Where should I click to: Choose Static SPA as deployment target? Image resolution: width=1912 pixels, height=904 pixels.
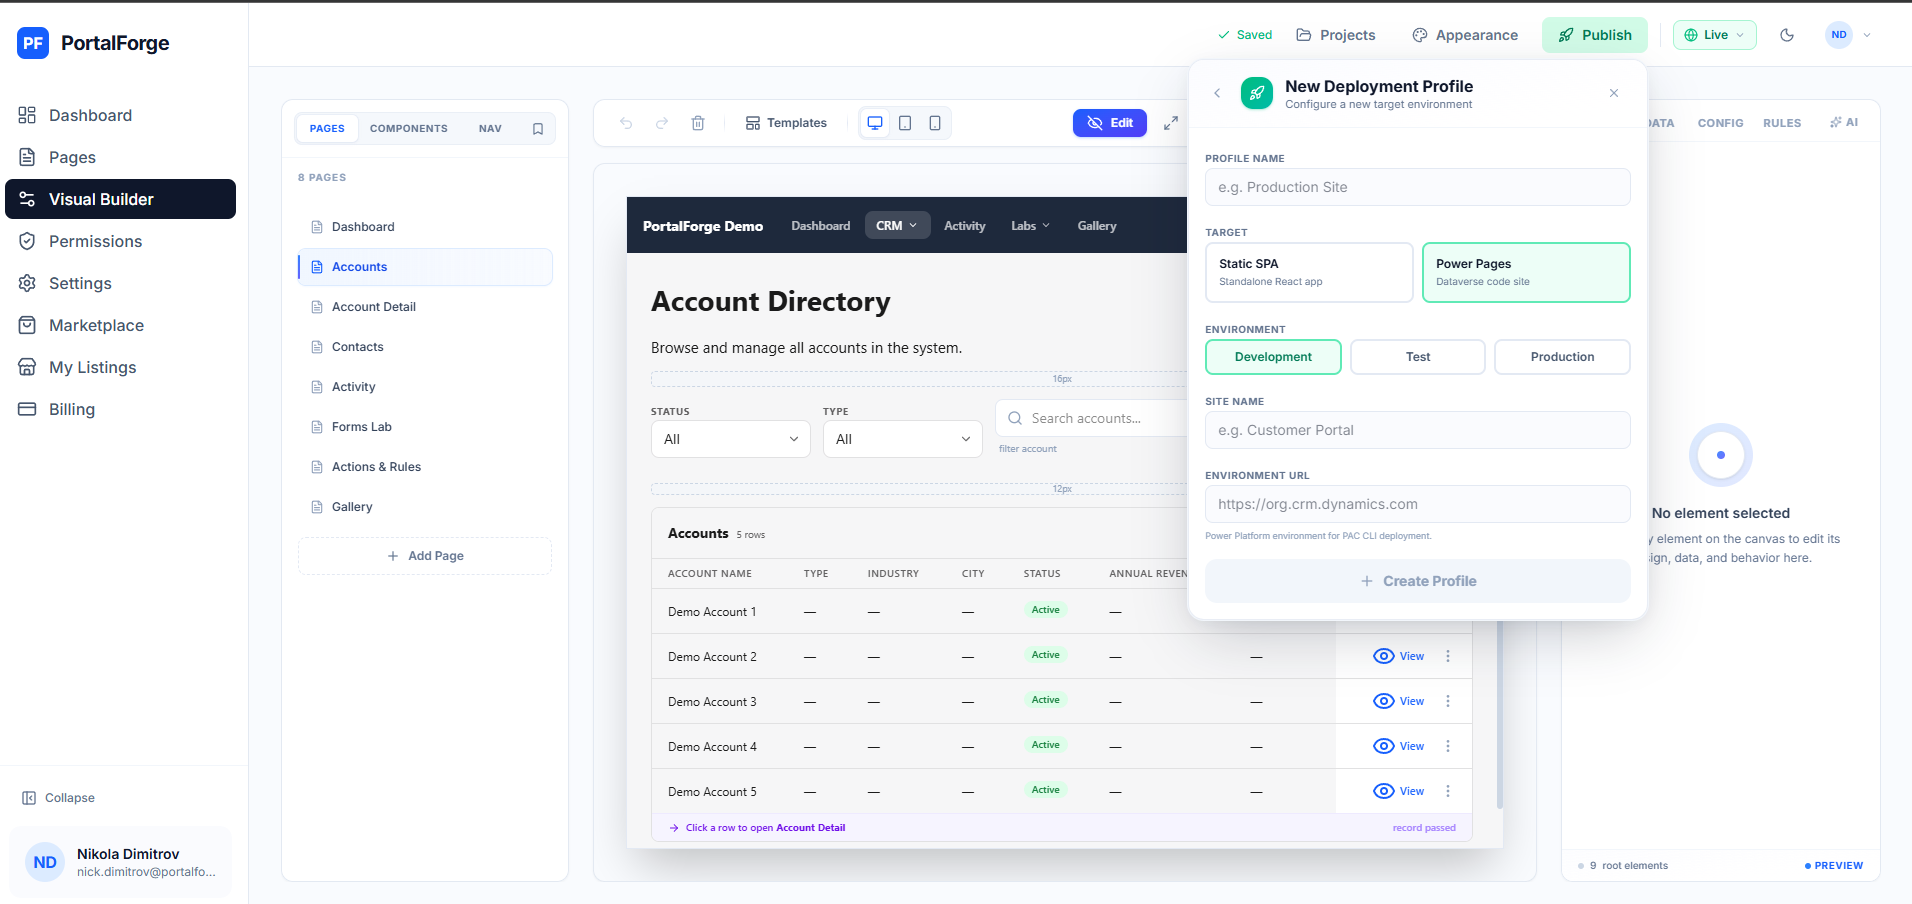pos(1309,271)
